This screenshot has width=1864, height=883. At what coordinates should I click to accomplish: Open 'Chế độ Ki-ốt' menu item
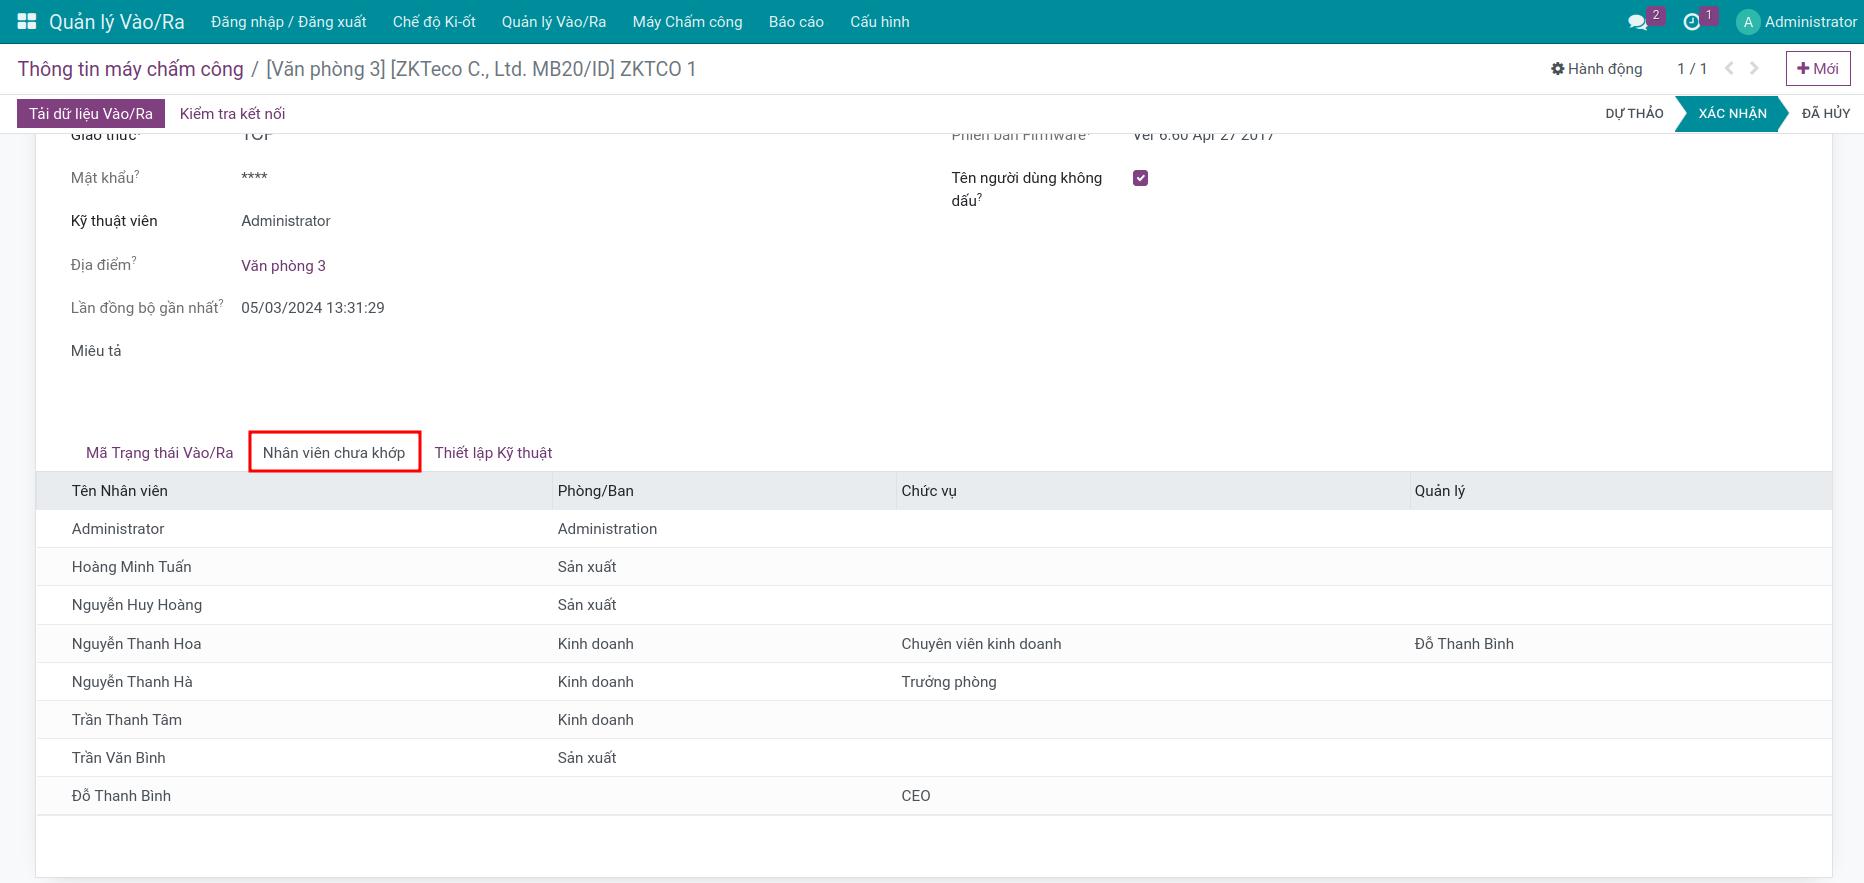[434, 22]
